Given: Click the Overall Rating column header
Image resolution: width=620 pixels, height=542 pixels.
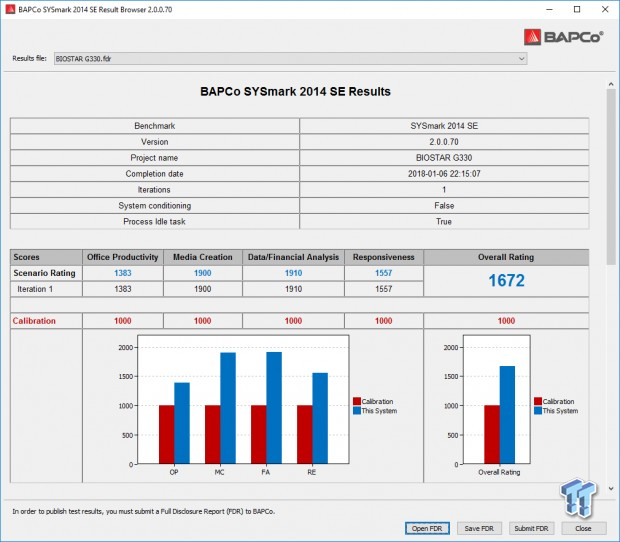Looking at the screenshot, I should (x=506, y=257).
